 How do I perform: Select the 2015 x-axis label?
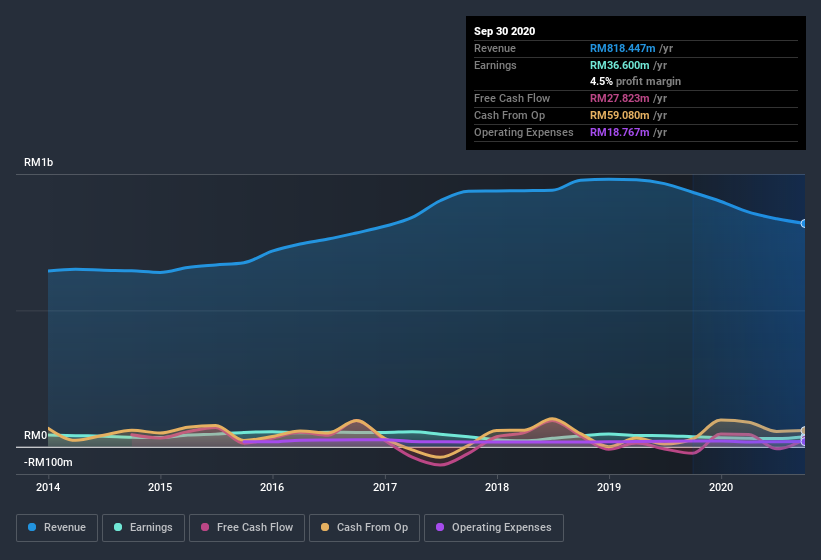point(160,487)
